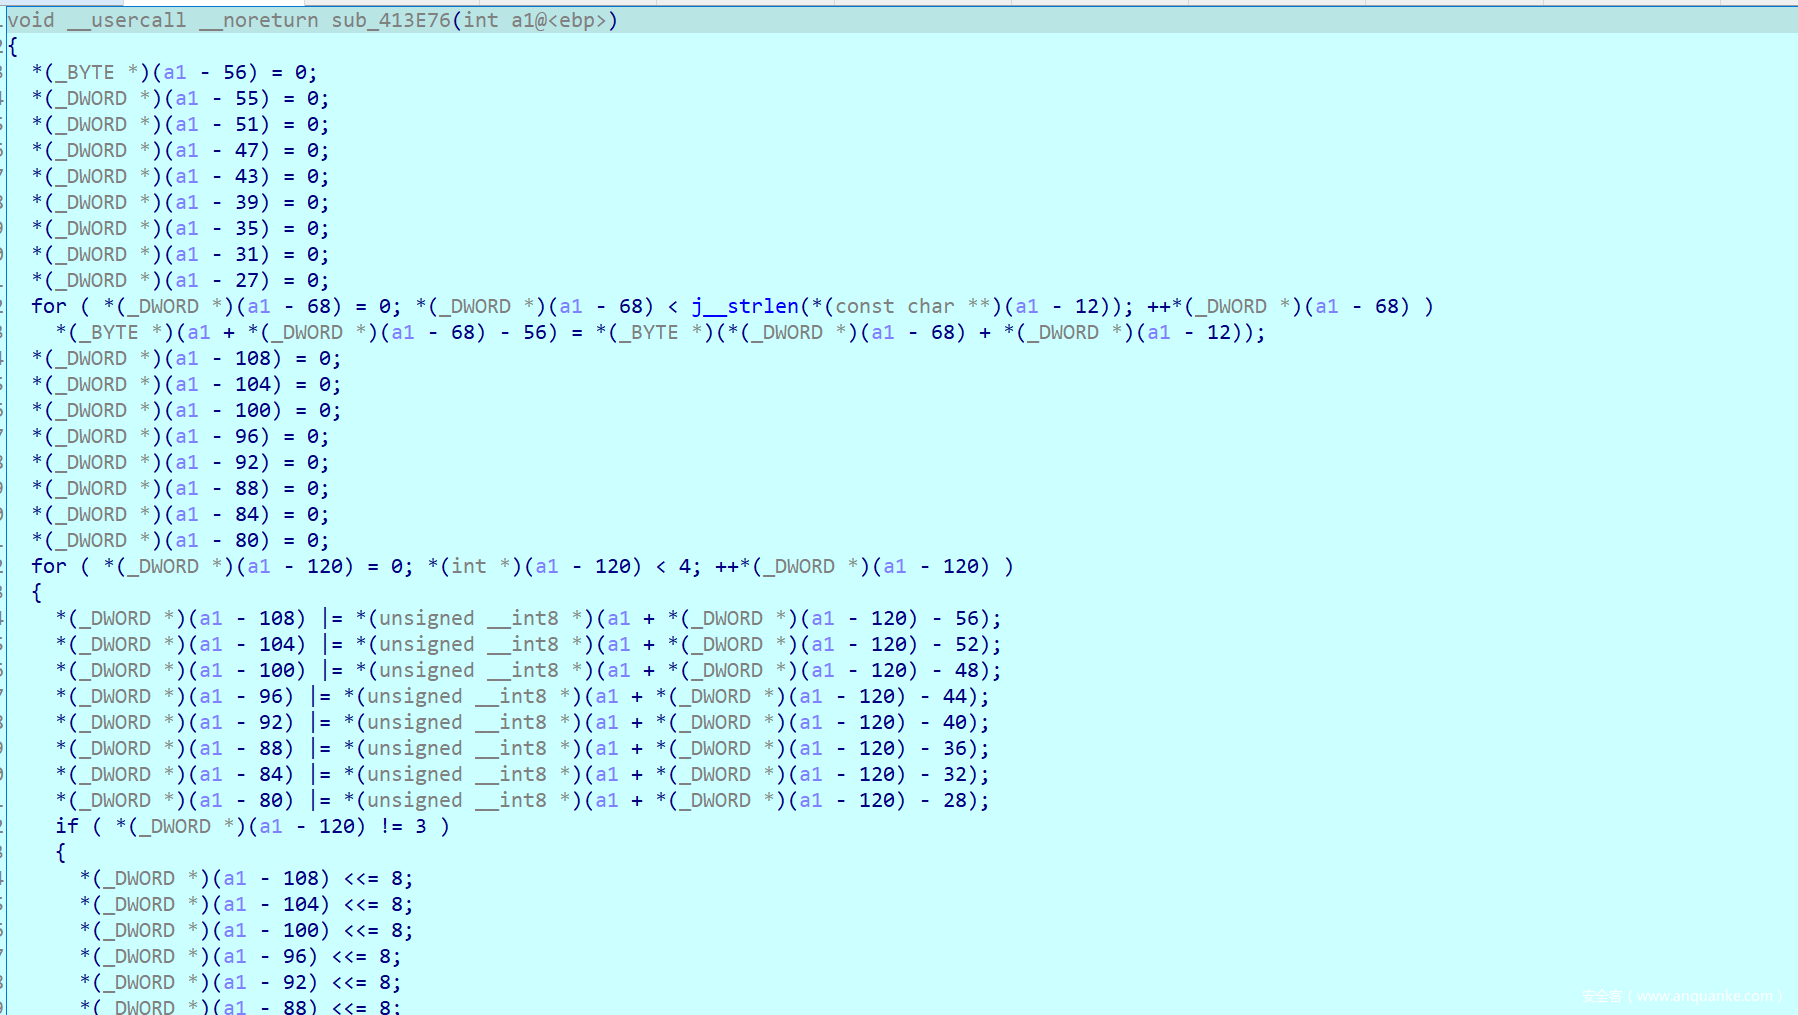Viewport: 1798px width, 1015px height.
Task: Place cursor on the a1 - 55 assignment line
Action: (x=180, y=98)
